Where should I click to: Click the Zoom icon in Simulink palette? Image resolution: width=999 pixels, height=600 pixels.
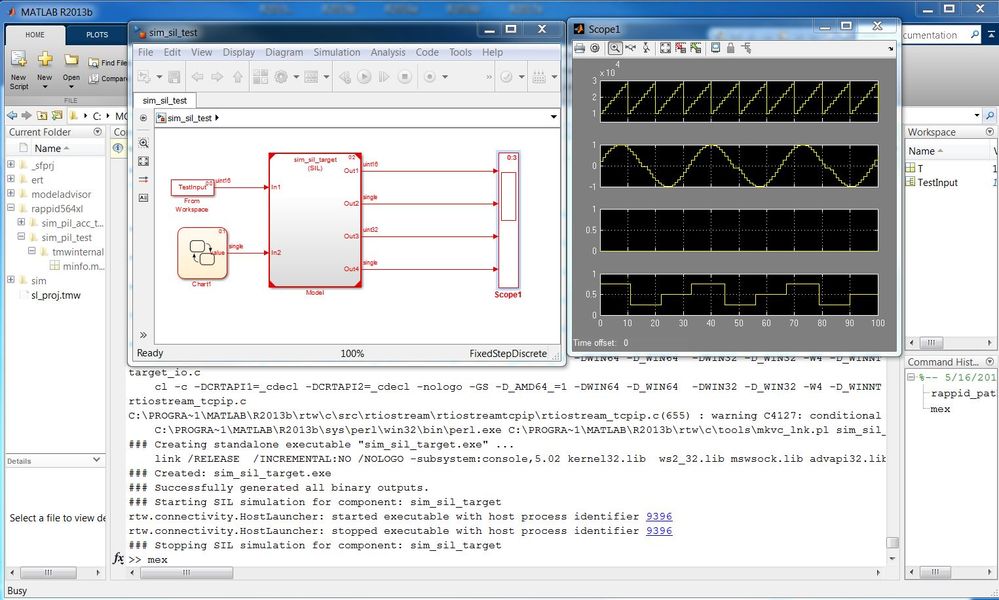coord(143,143)
